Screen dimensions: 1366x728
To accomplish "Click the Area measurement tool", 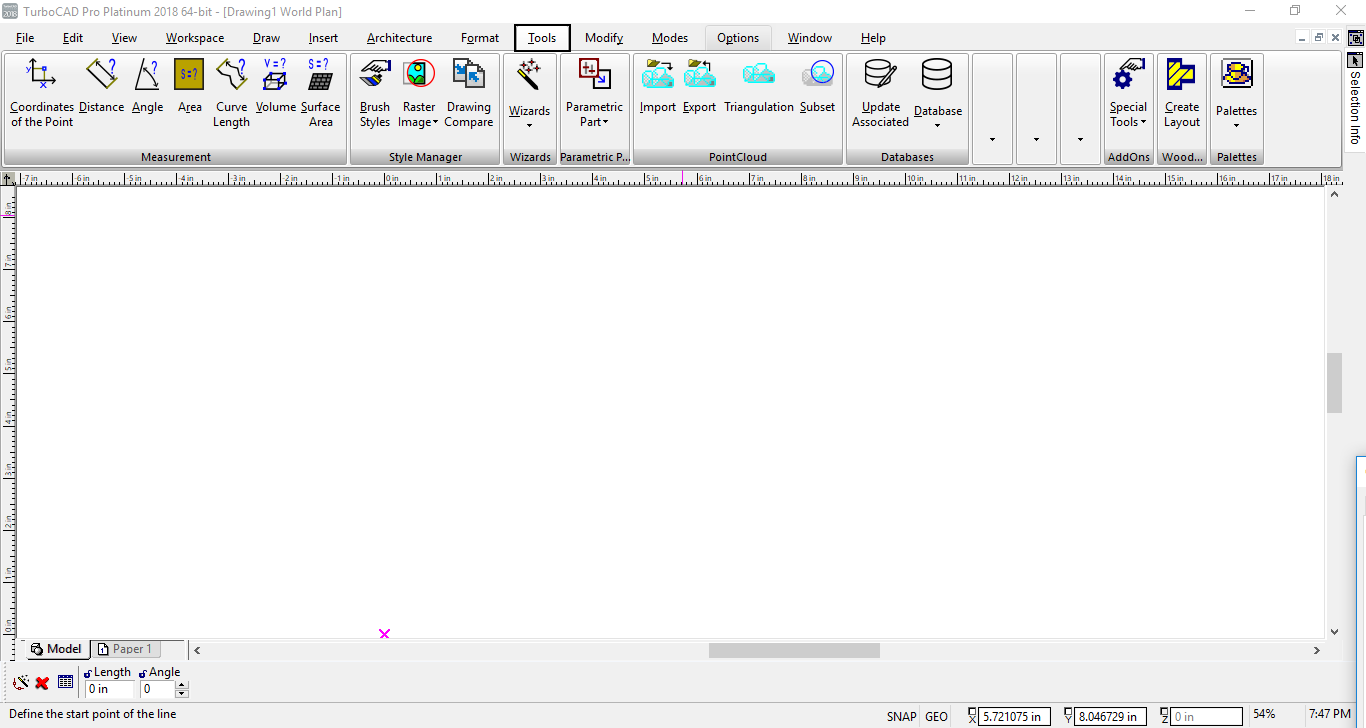I will coord(190,86).
